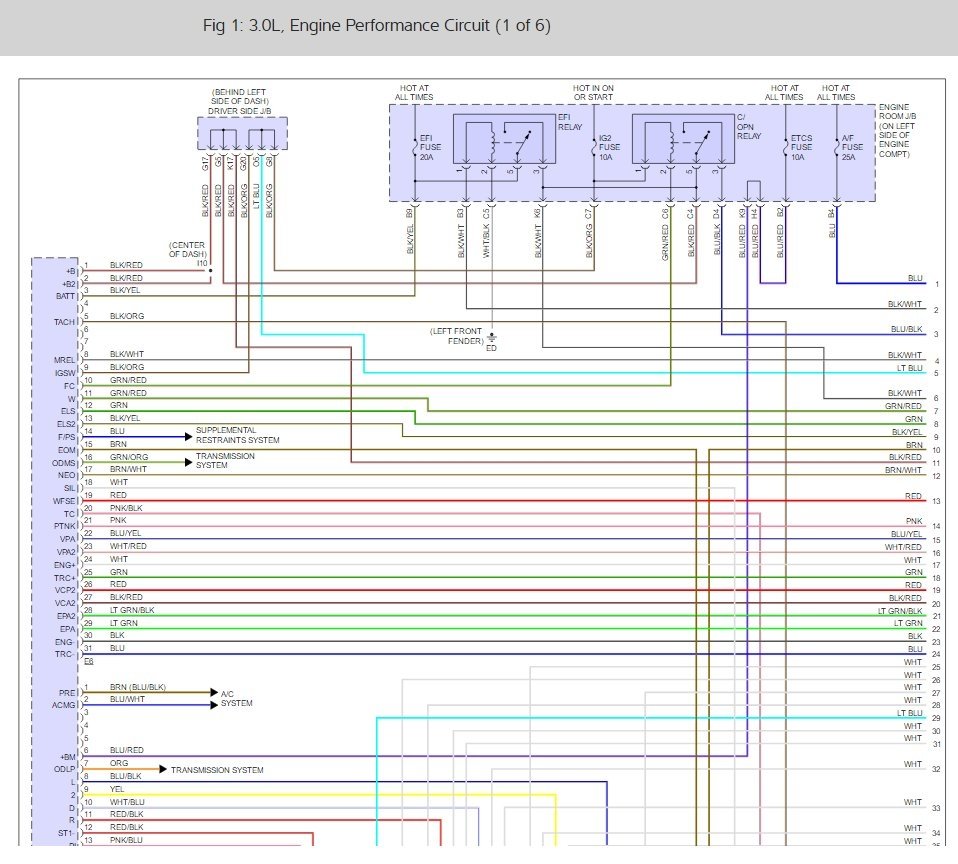
Task: Click the left front fender ground symbol
Action: (x=492, y=338)
